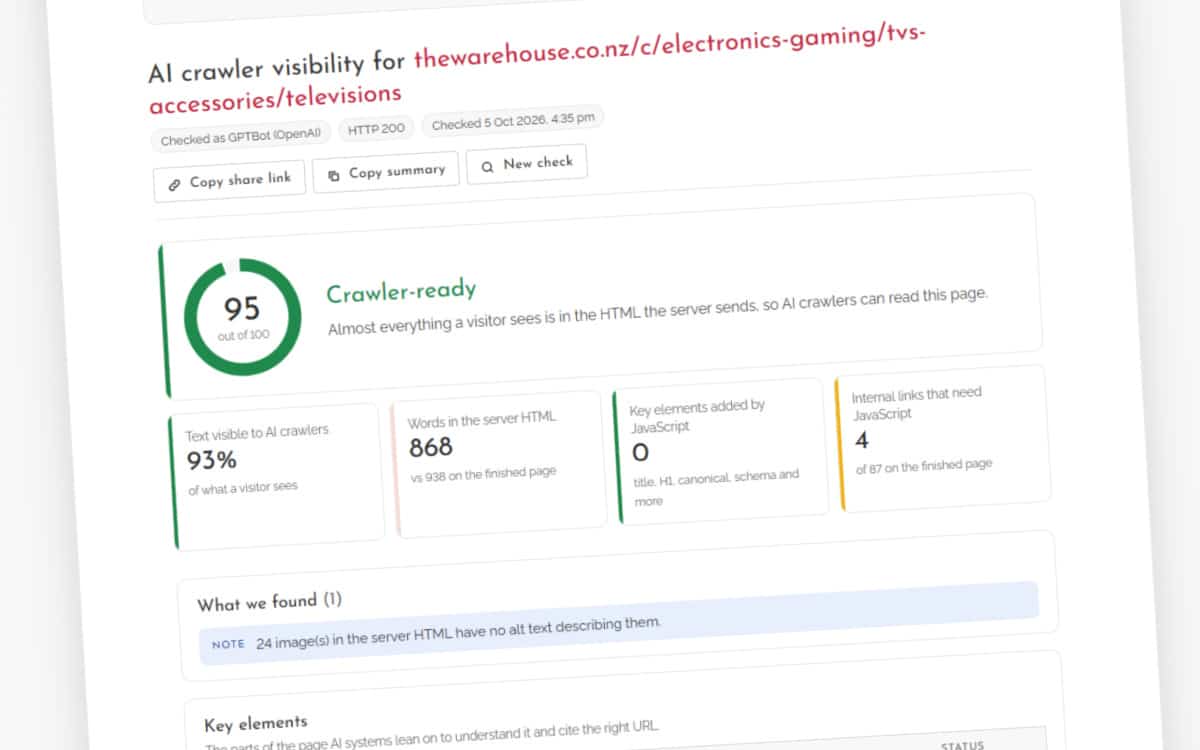Viewport: 1200px width, 750px height.
Task: Click the STATUS column header
Action: coord(962,745)
